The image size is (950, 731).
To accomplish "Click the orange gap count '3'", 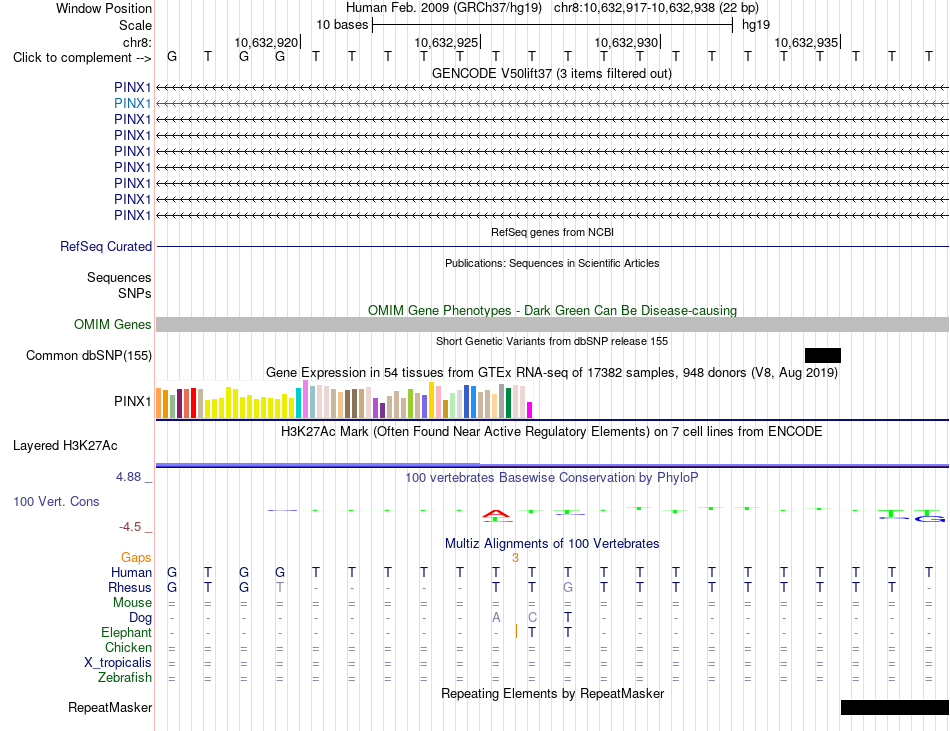I will coord(515,558).
